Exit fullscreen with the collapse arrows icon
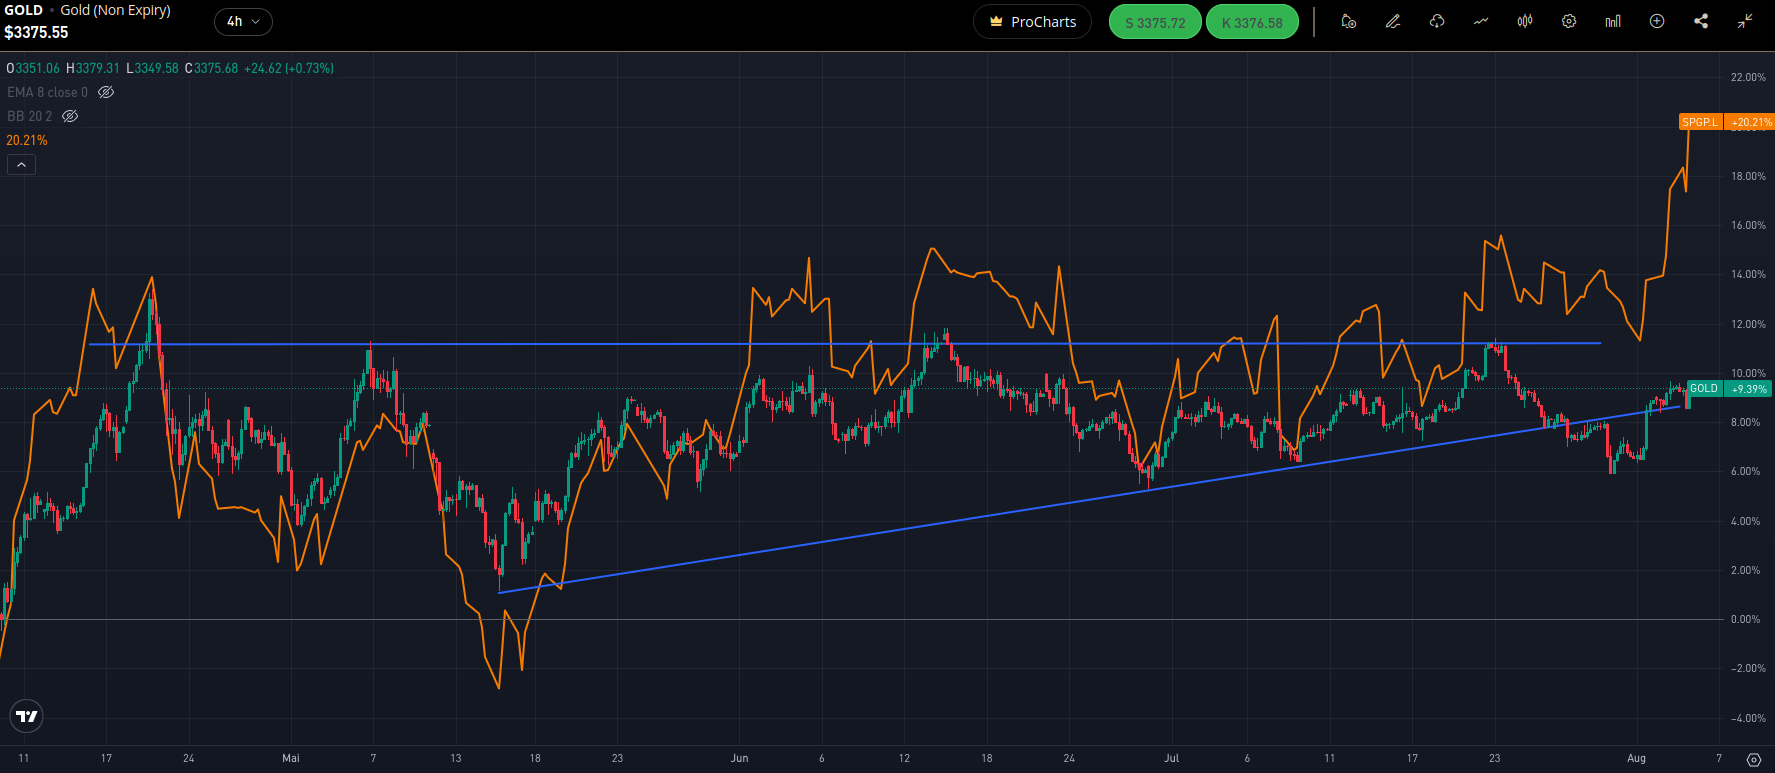The height and width of the screenshot is (773, 1775). (1744, 21)
